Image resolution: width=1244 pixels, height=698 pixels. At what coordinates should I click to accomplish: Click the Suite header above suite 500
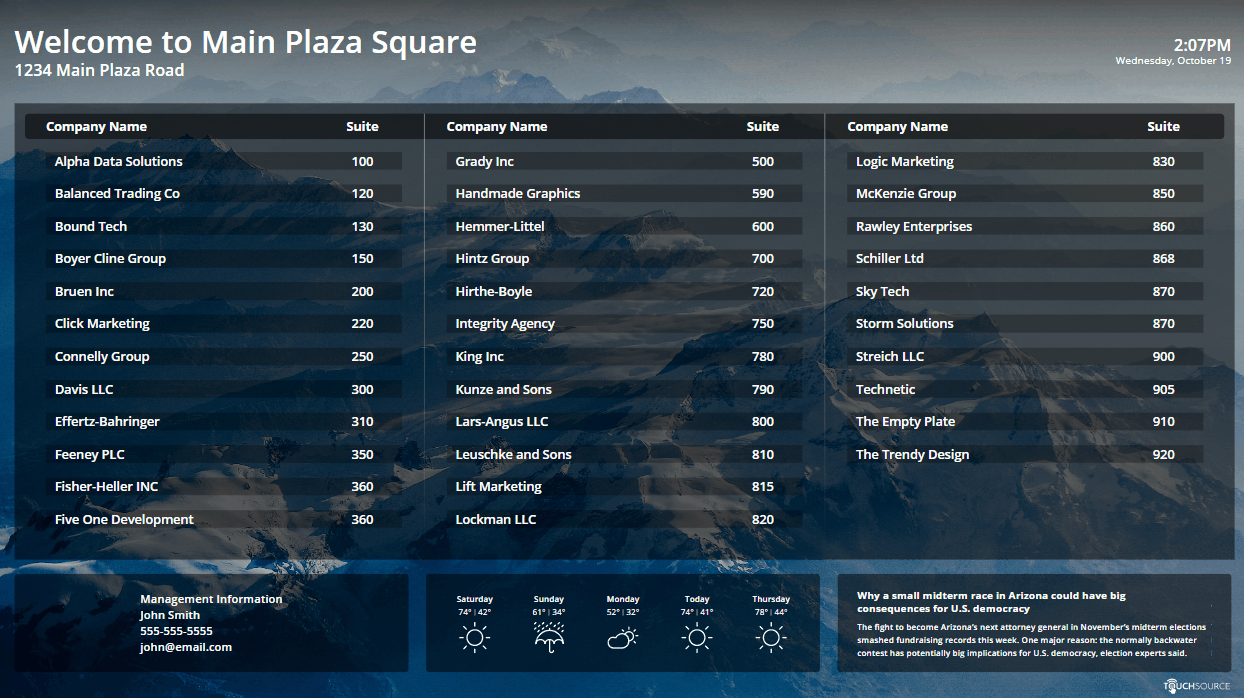[x=763, y=126]
